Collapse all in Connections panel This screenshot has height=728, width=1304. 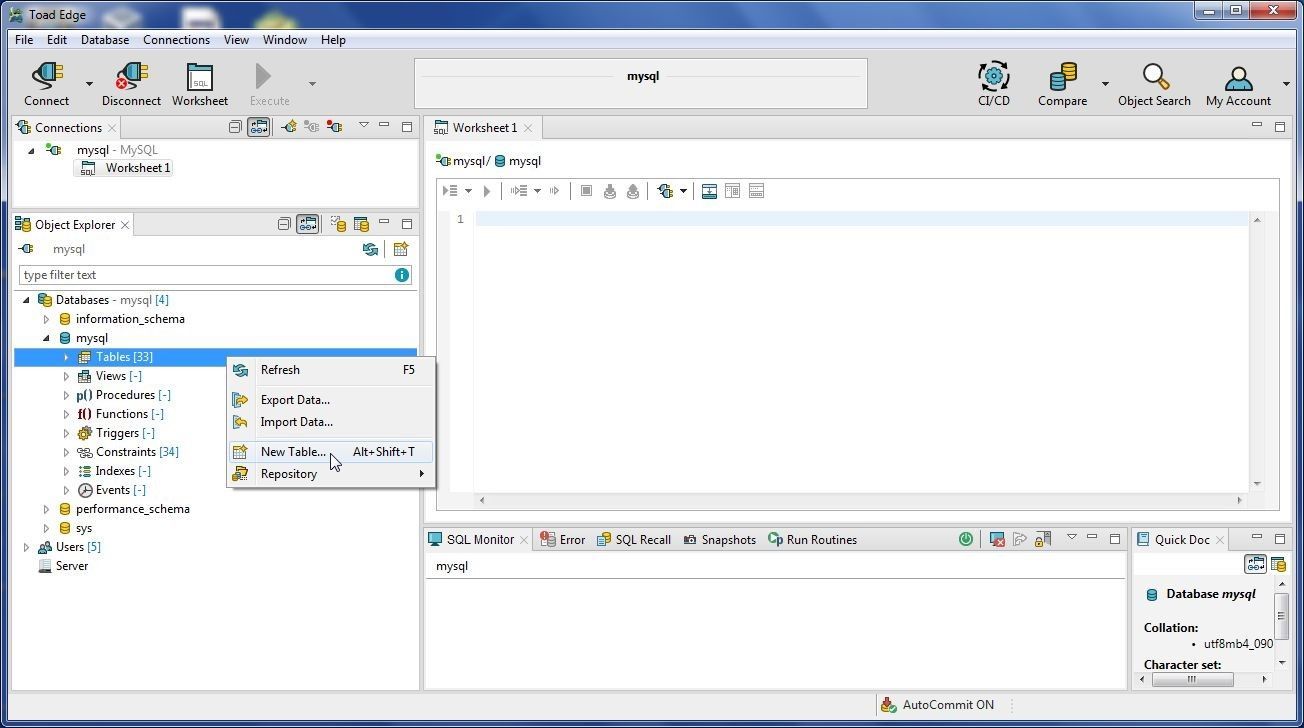pyautogui.click(x=235, y=127)
